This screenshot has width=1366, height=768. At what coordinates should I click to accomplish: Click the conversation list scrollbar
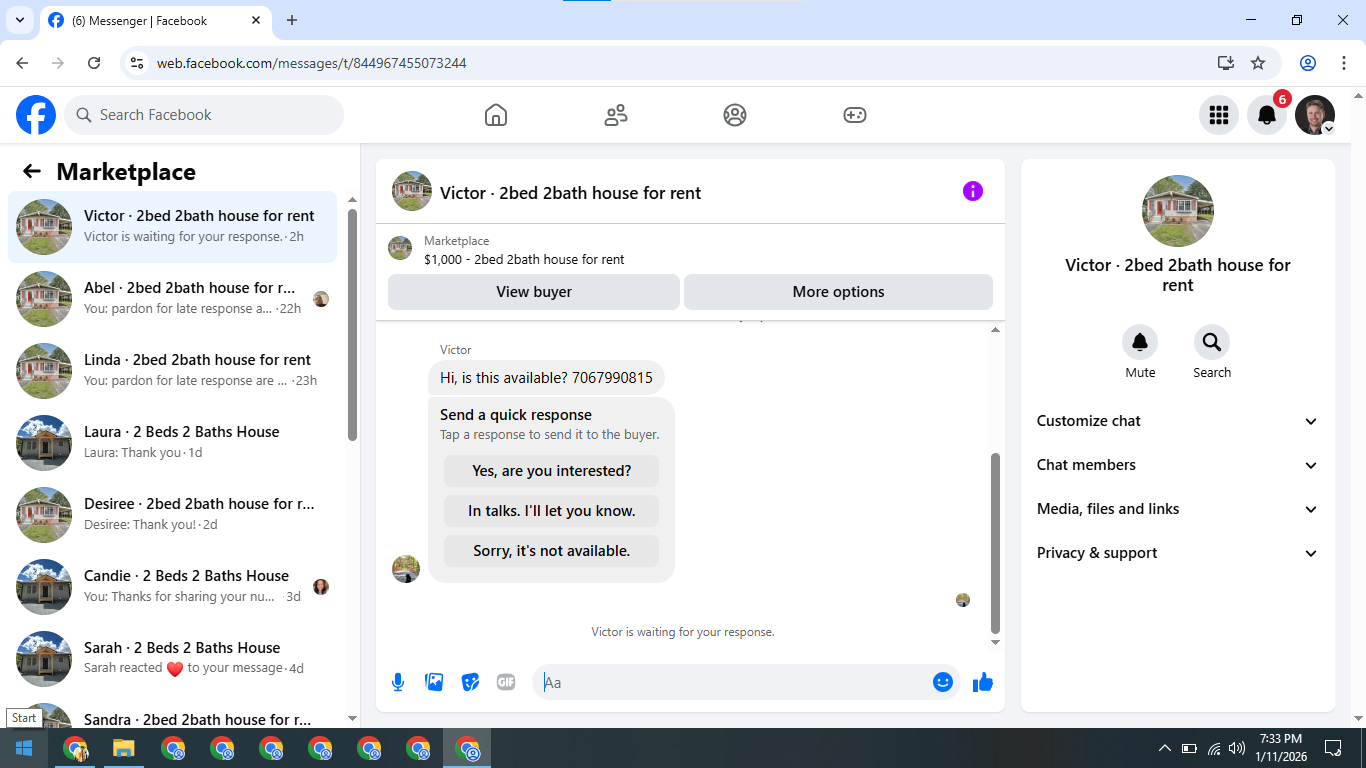352,325
